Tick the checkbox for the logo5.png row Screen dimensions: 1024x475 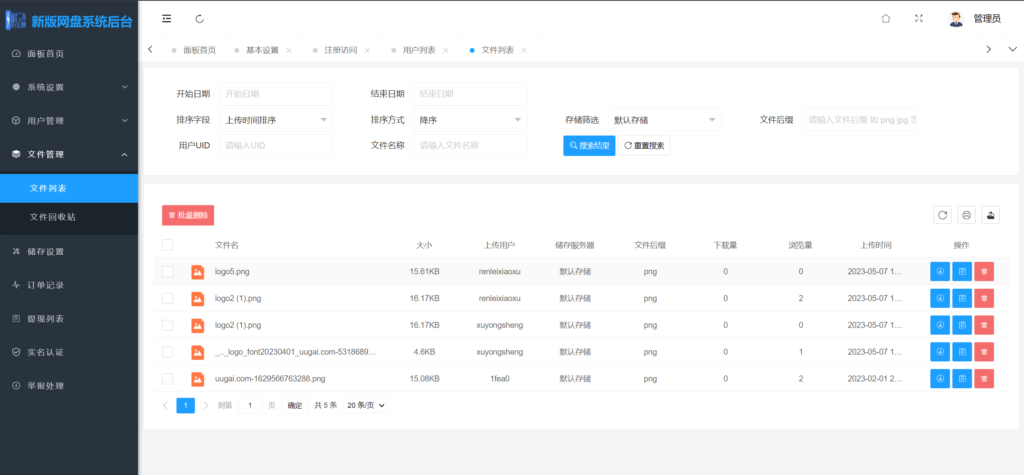pos(167,271)
